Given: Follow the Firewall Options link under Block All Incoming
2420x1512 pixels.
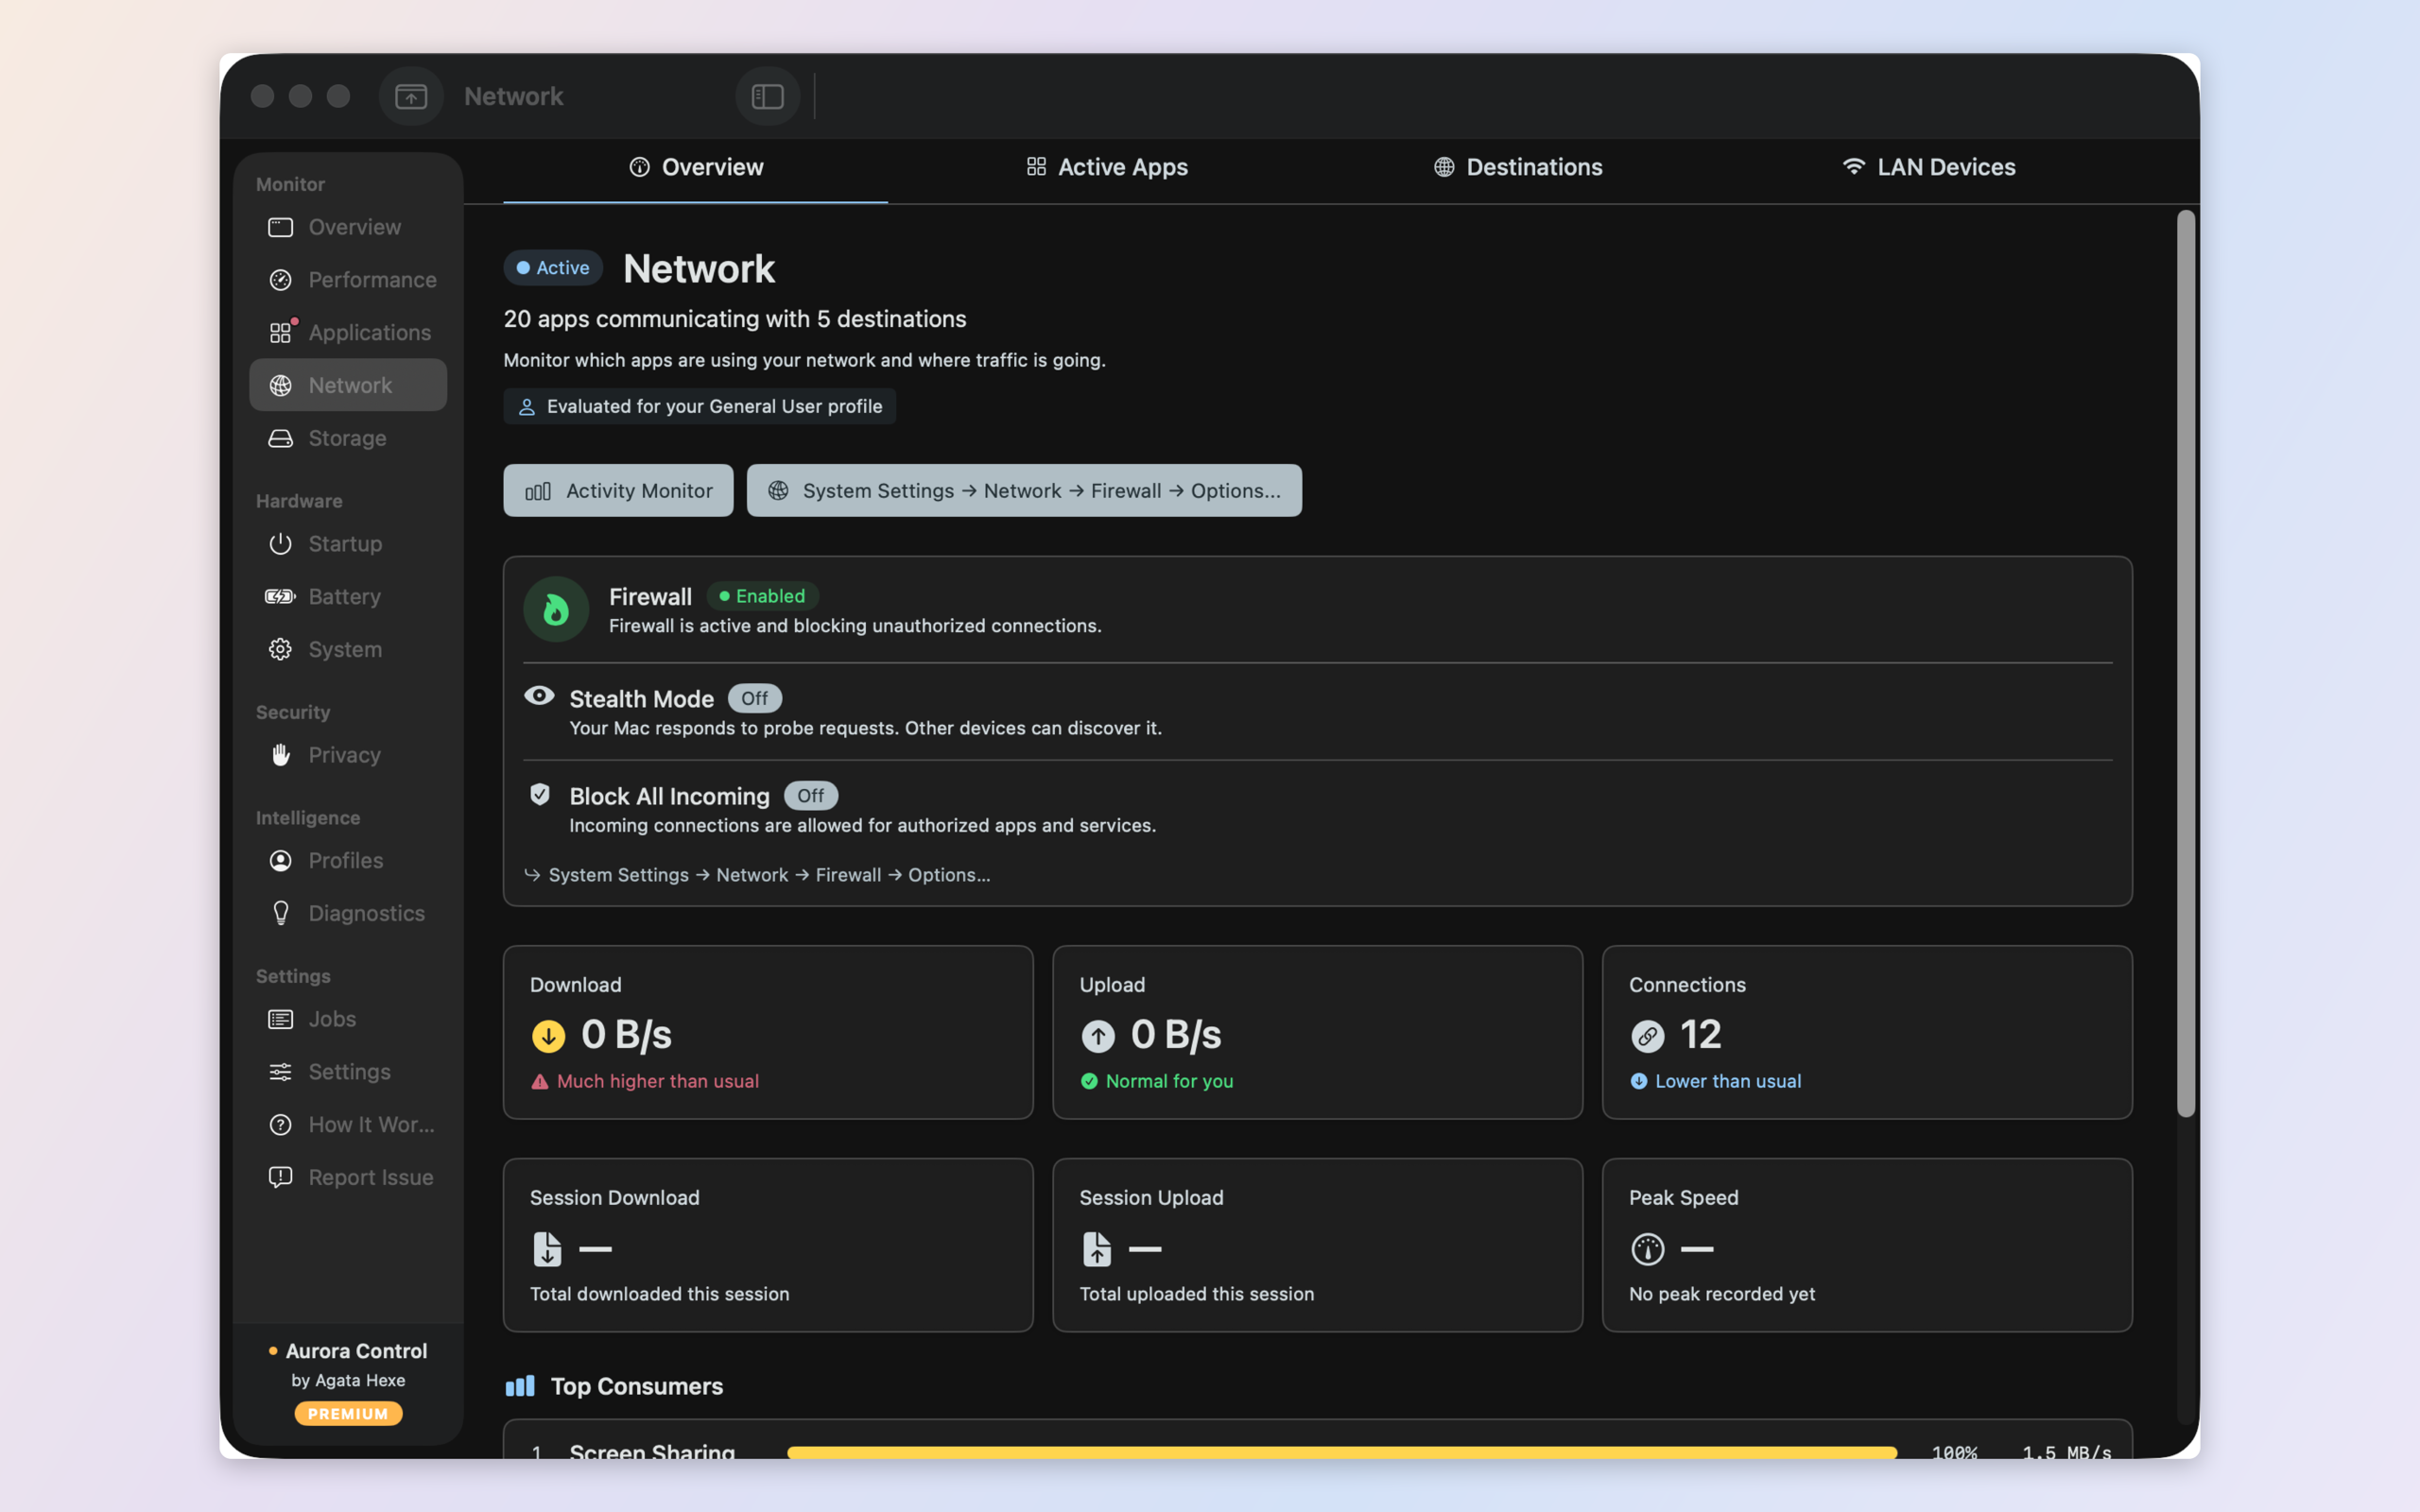Looking at the screenshot, I should (757, 875).
